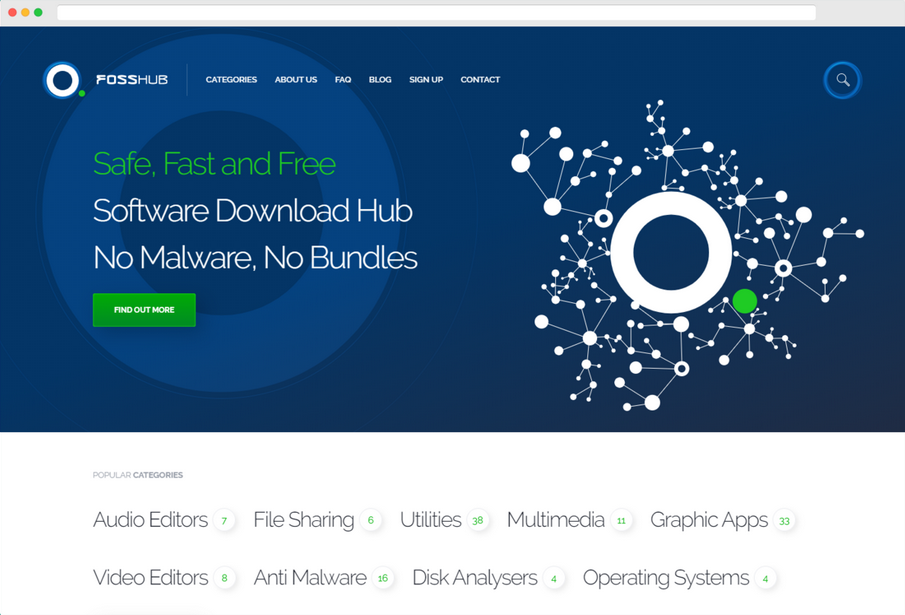Click the yellow minimize window button

pyautogui.click(x=25, y=12)
